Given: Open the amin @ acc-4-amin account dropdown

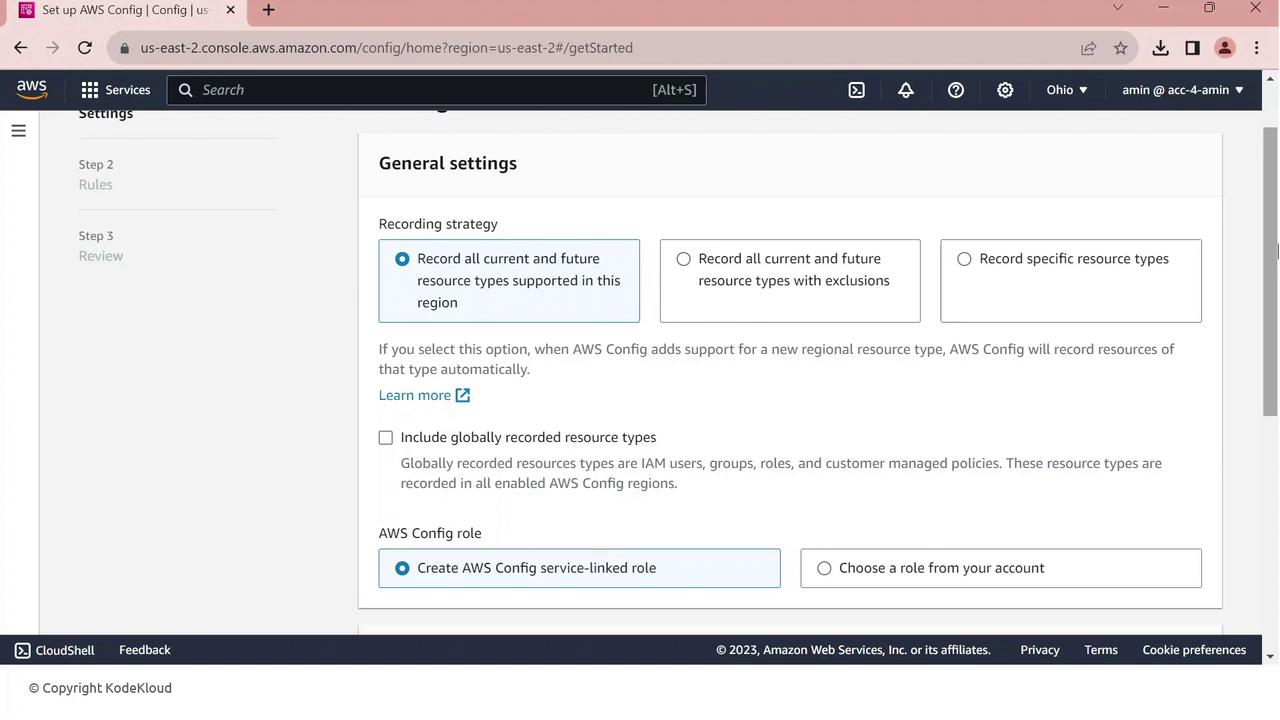Looking at the screenshot, I should (1183, 90).
